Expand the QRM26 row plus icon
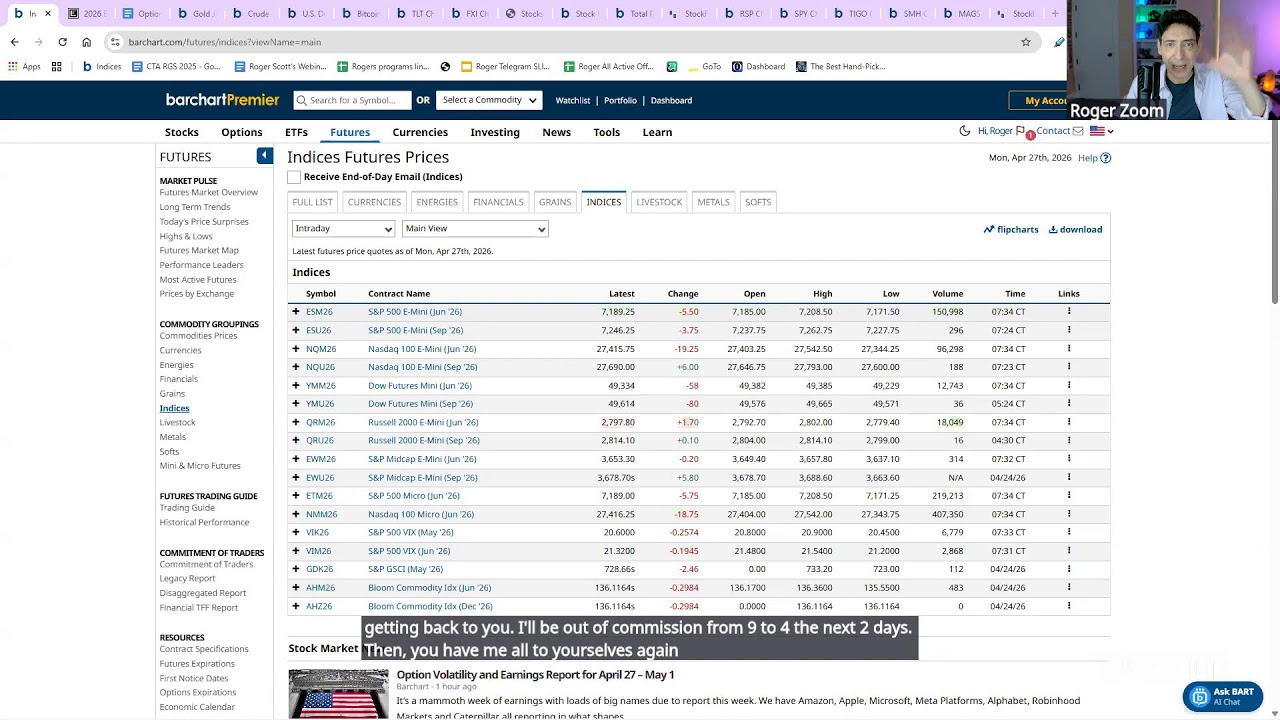 [x=295, y=422]
